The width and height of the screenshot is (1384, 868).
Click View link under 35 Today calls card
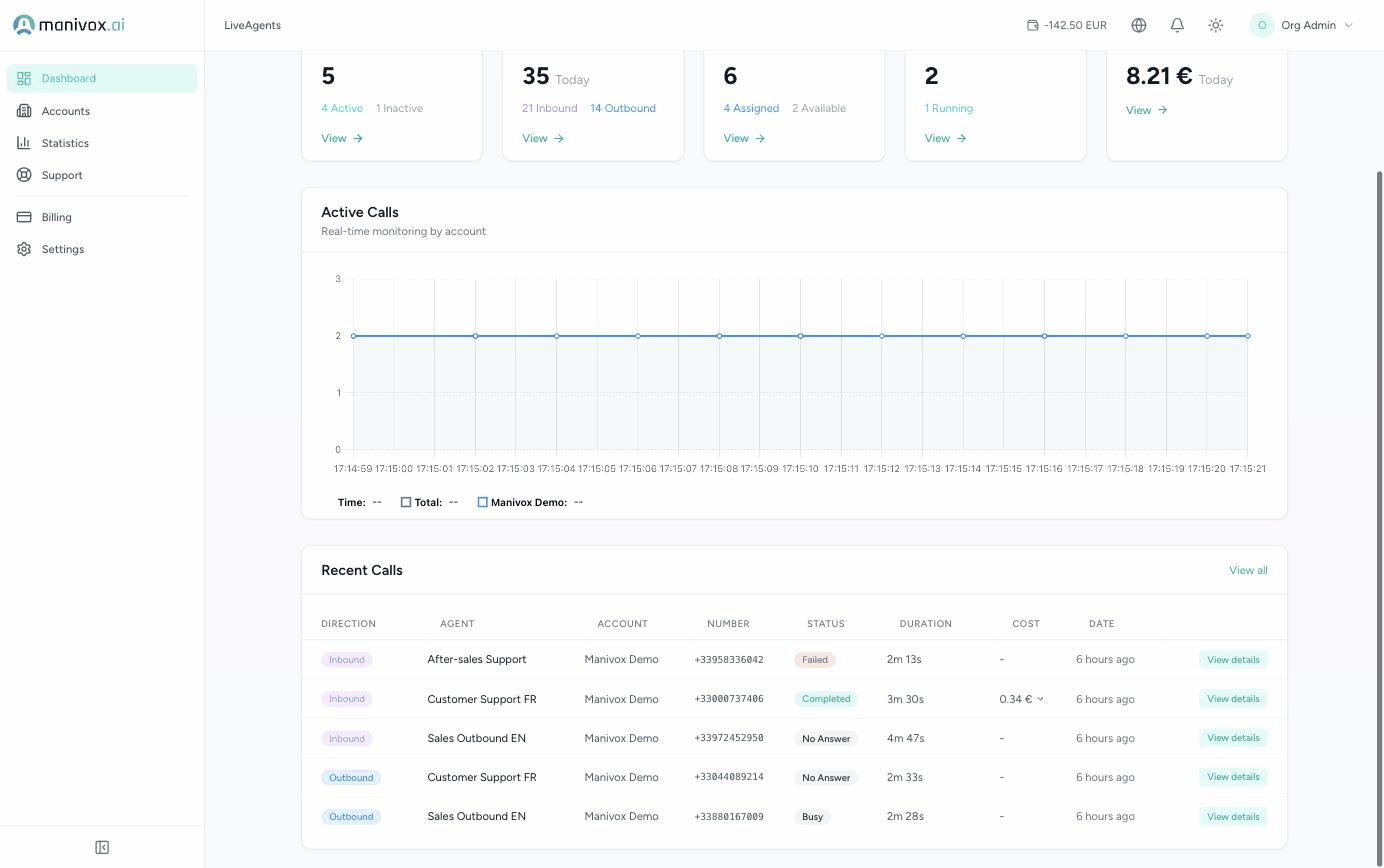point(543,138)
